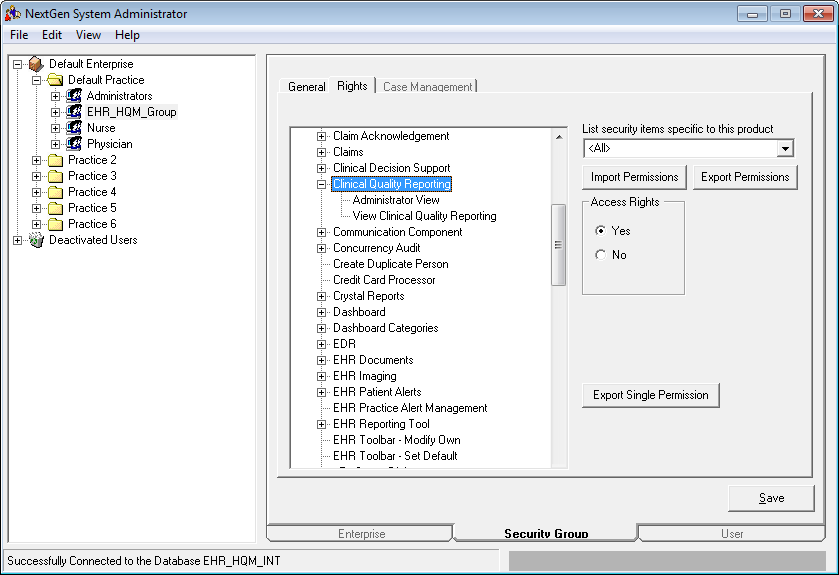Select No for Access Rights
839x575 pixels.
(600, 255)
